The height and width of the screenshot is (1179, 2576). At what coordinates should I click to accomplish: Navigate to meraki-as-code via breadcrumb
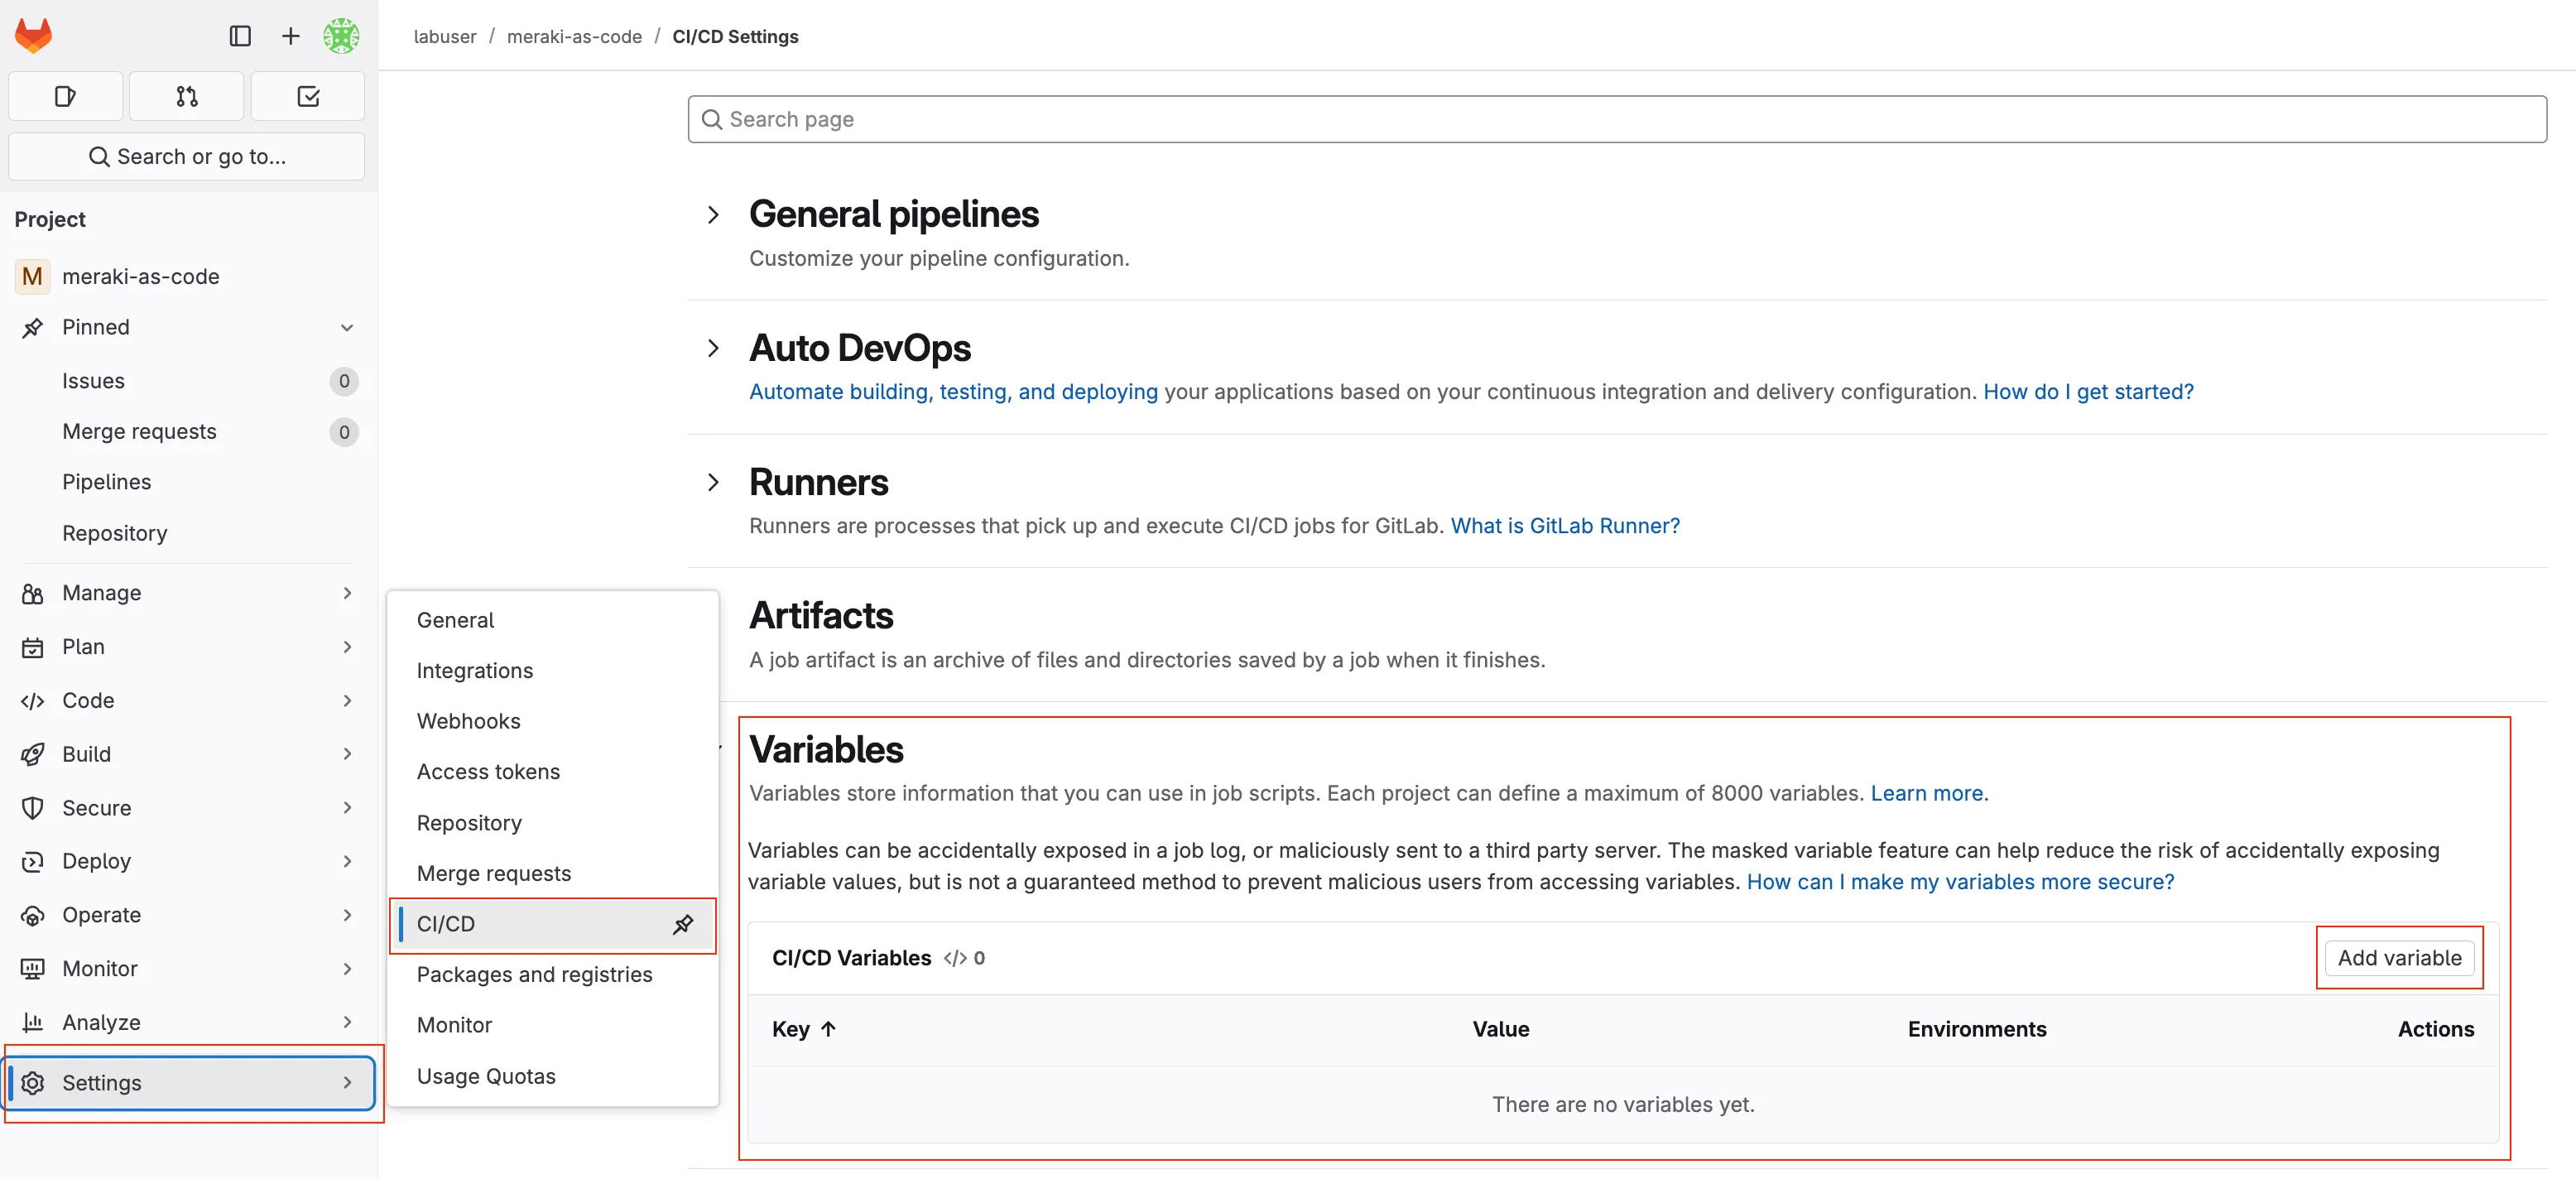click(x=575, y=36)
